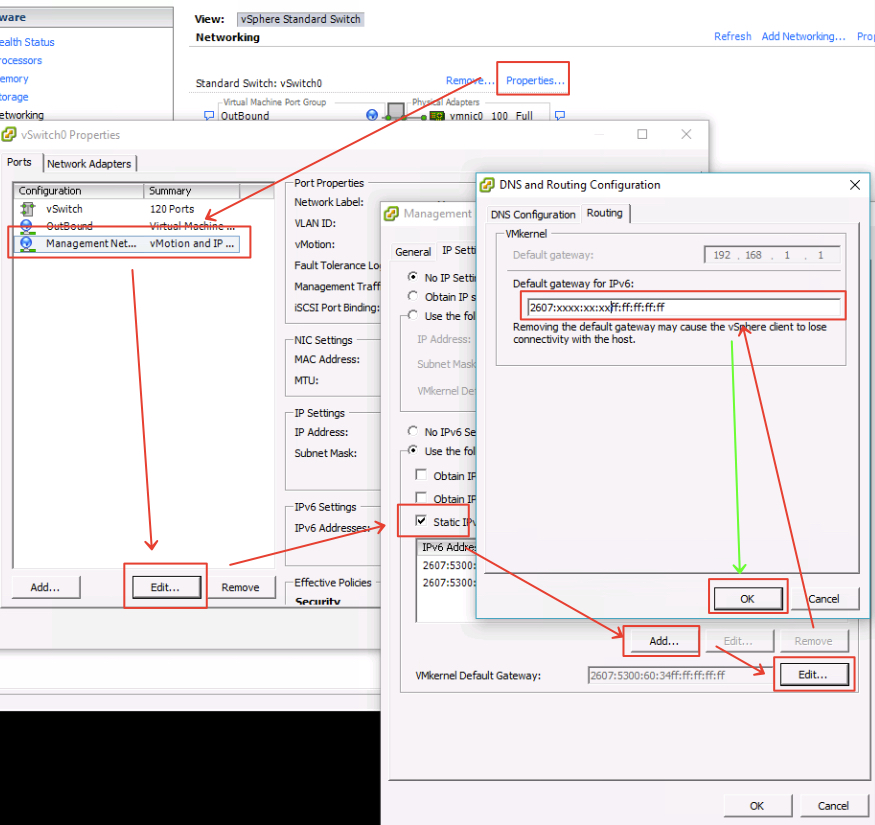This screenshot has height=825, width=875.
Task: Click the Configuration column header
Action: click(79, 191)
